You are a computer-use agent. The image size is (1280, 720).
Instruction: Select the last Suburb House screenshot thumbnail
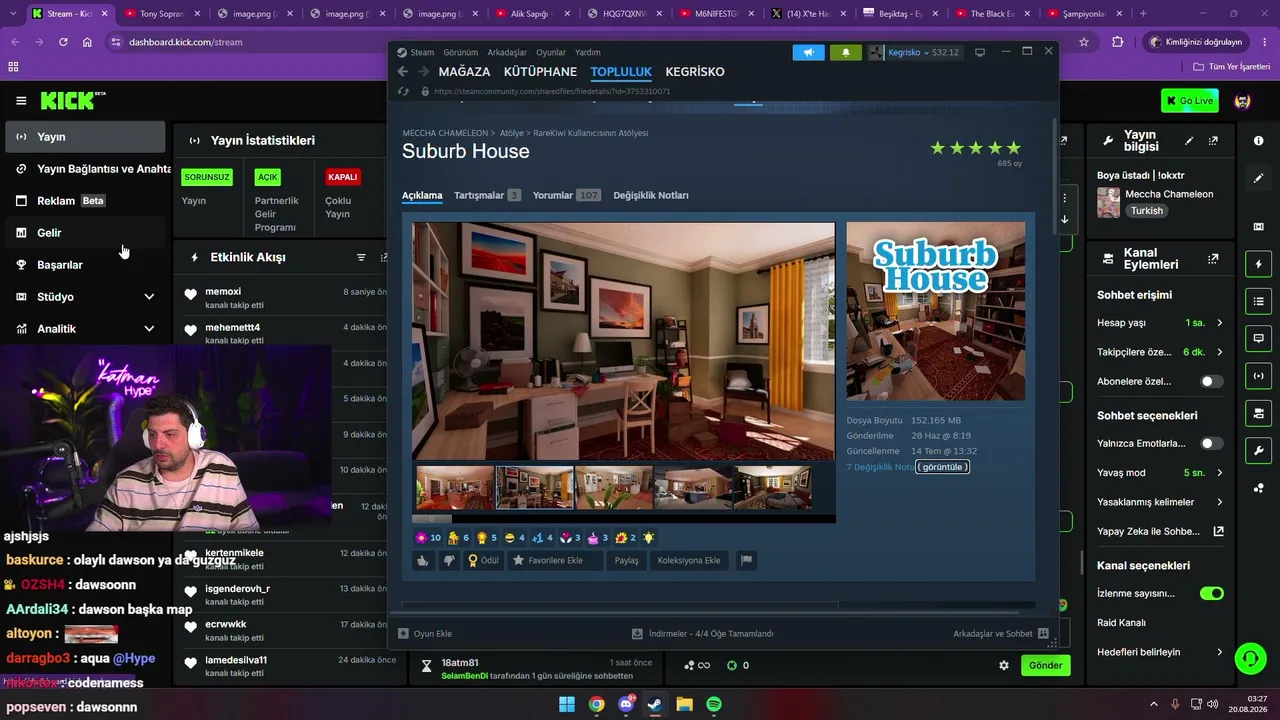pos(773,488)
